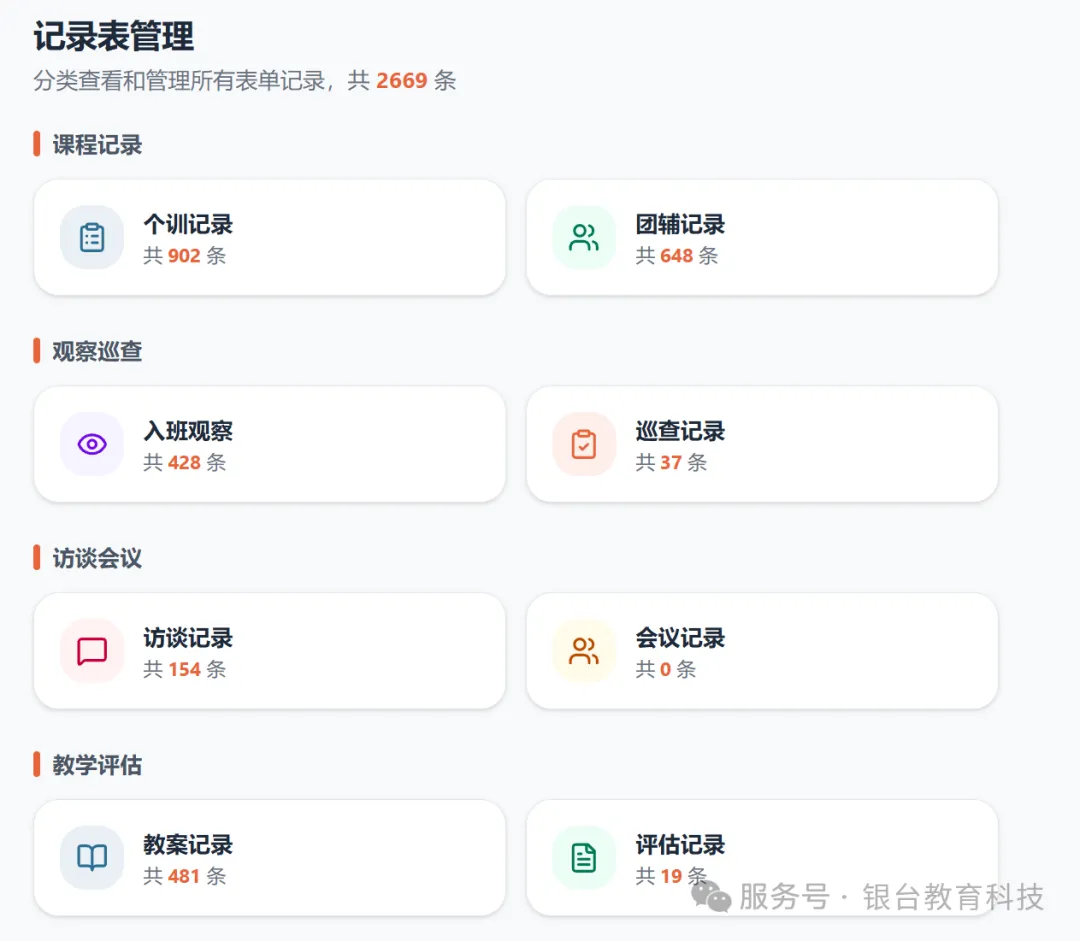The image size is (1080, 941).
Task: Open the 教案记录 card
Action: pos(269,858)
